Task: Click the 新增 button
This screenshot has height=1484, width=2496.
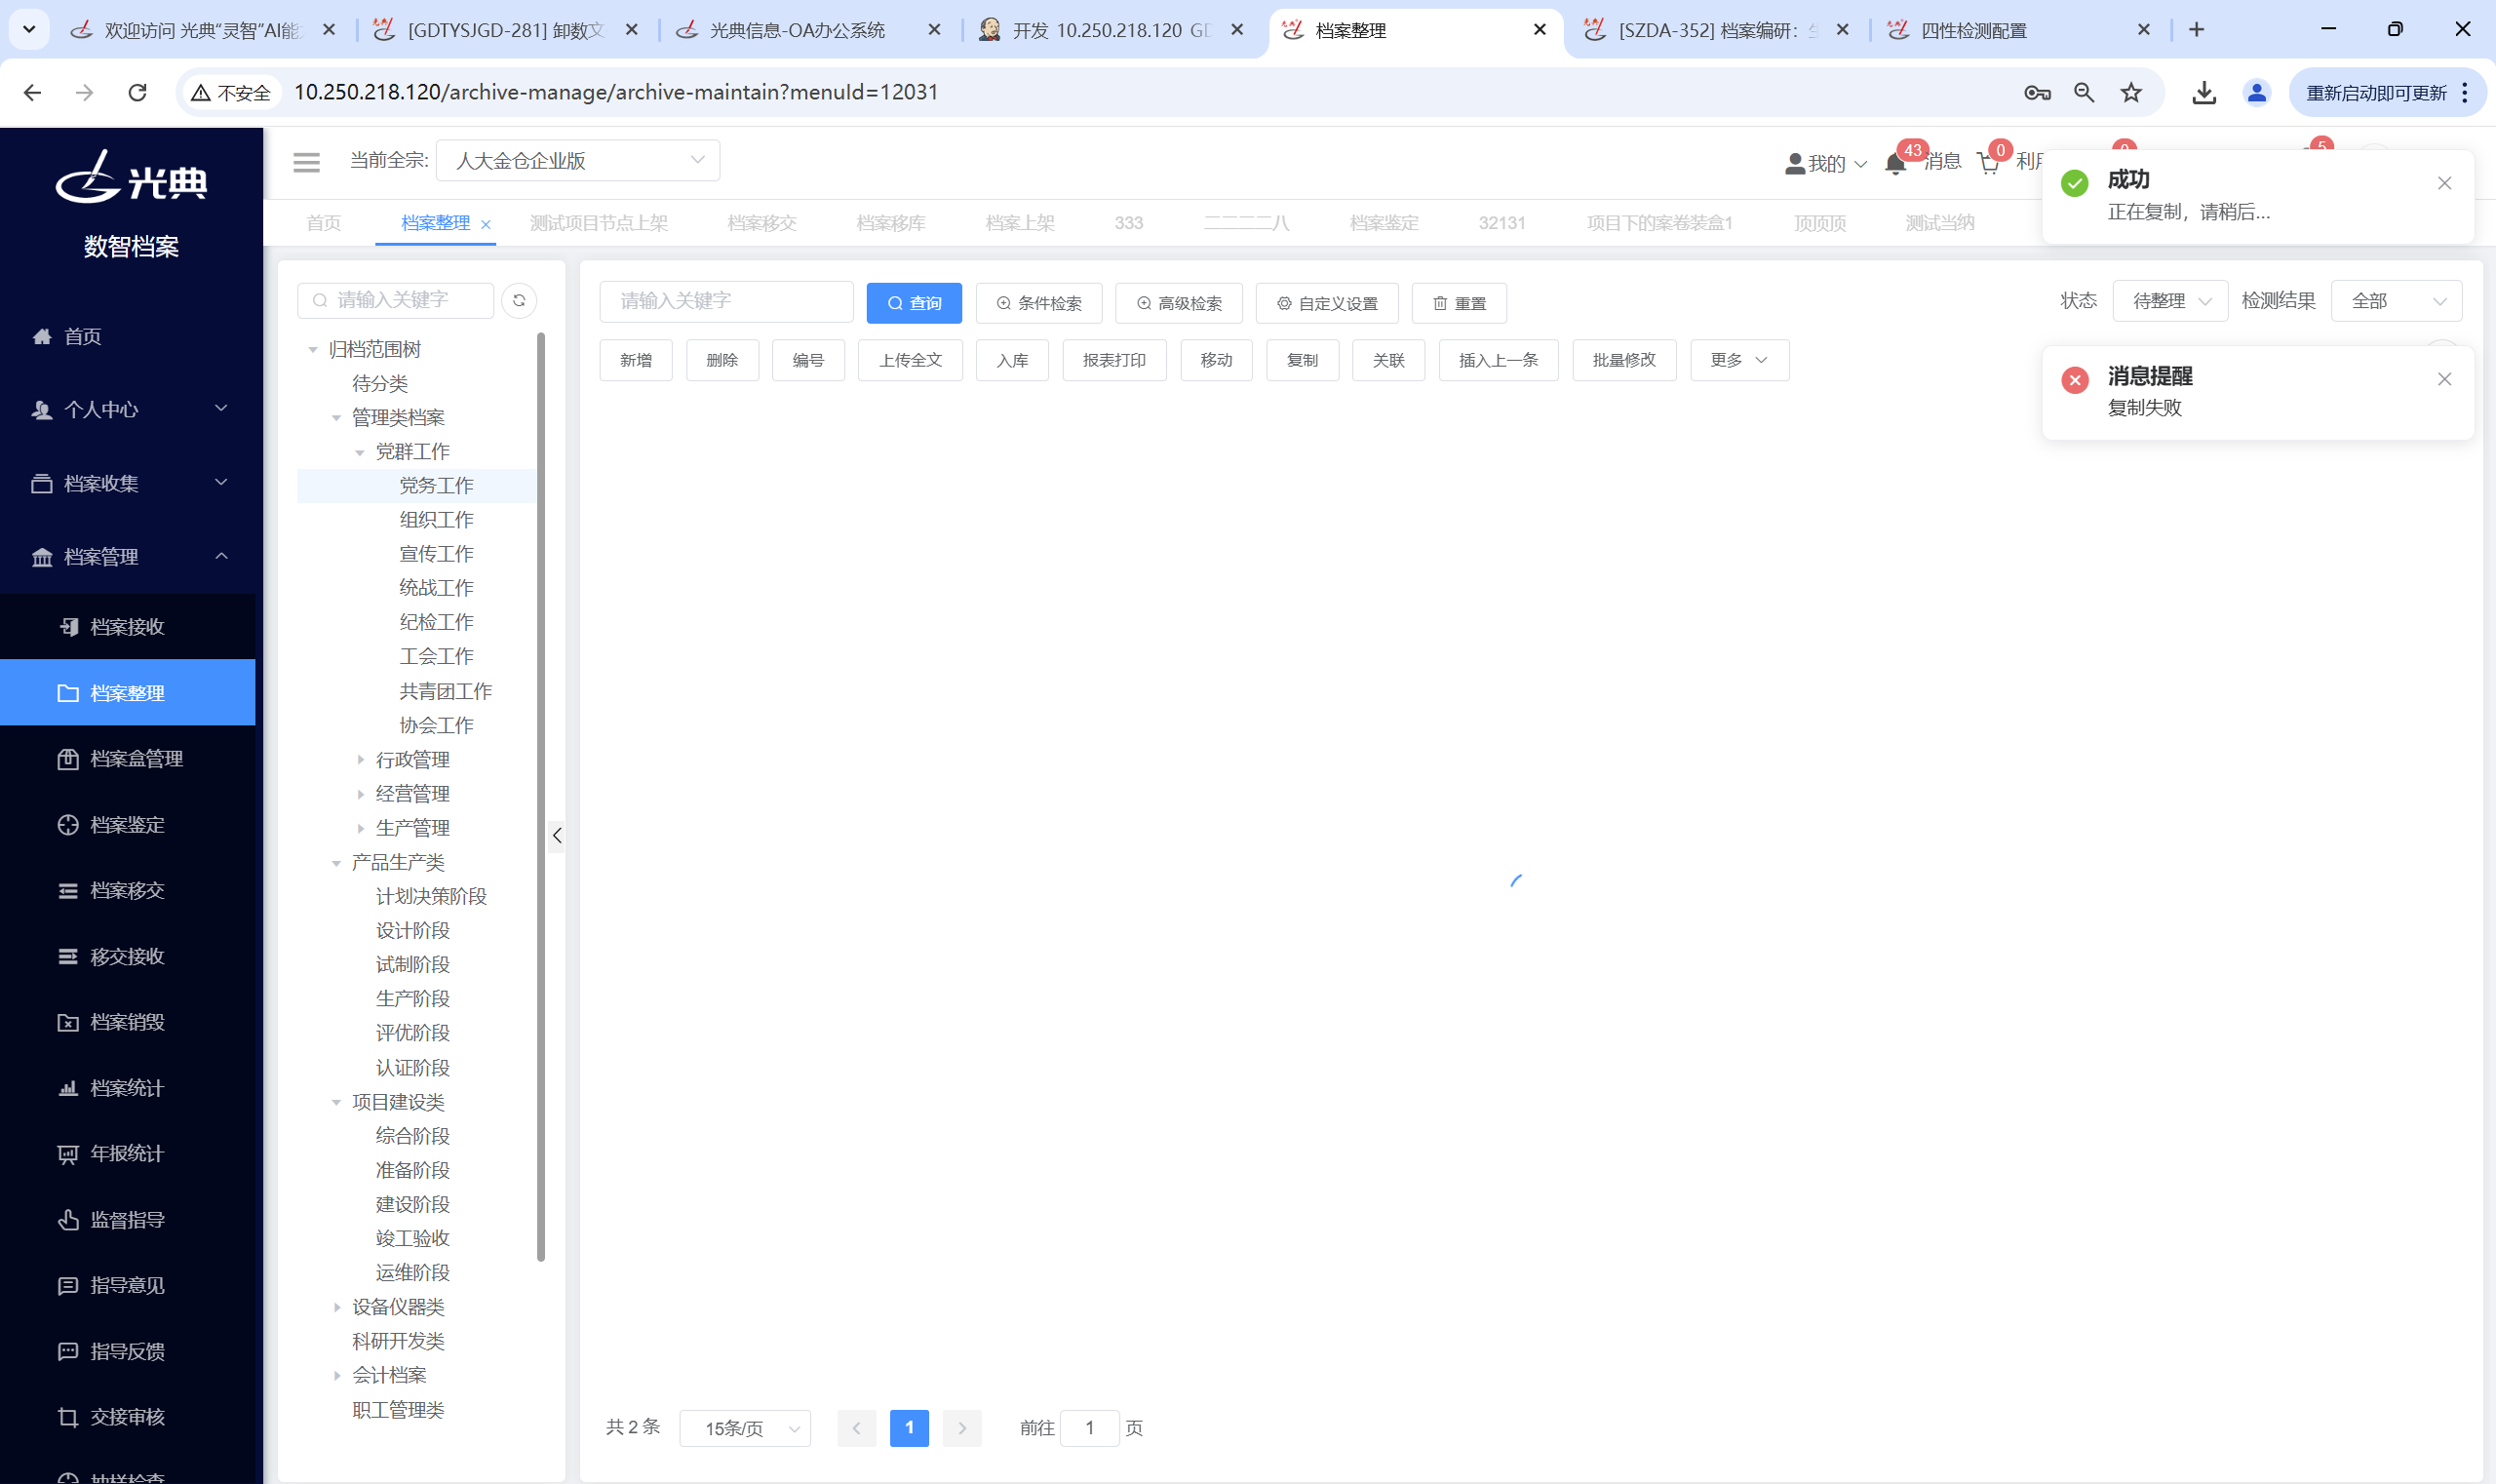Action: [x=636, y=360]
